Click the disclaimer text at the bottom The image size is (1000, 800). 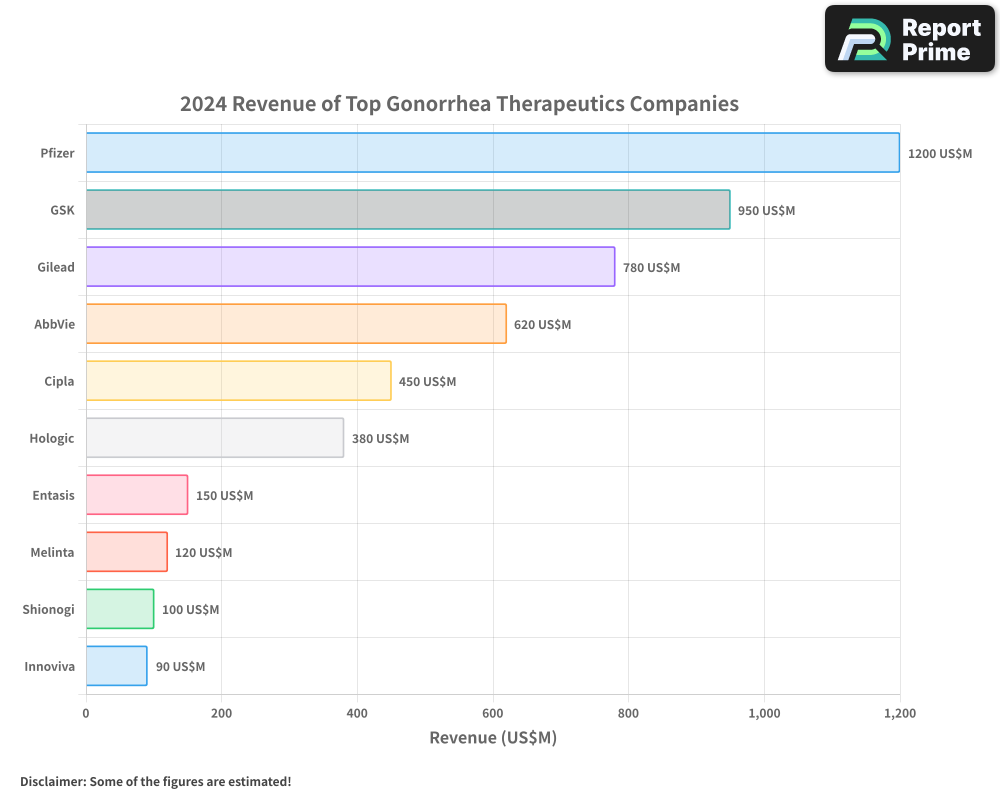point(156,782)
